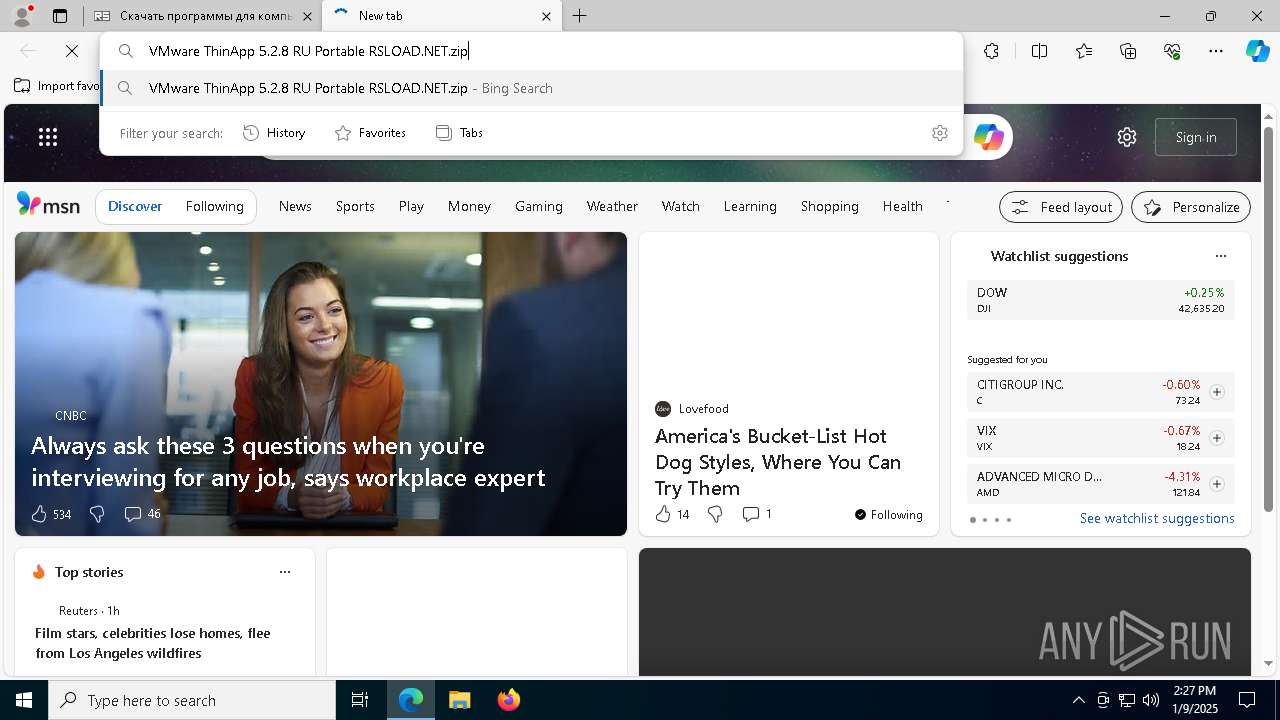Open the Gaming category
The image size is (1280, 720).
[539, 206]
